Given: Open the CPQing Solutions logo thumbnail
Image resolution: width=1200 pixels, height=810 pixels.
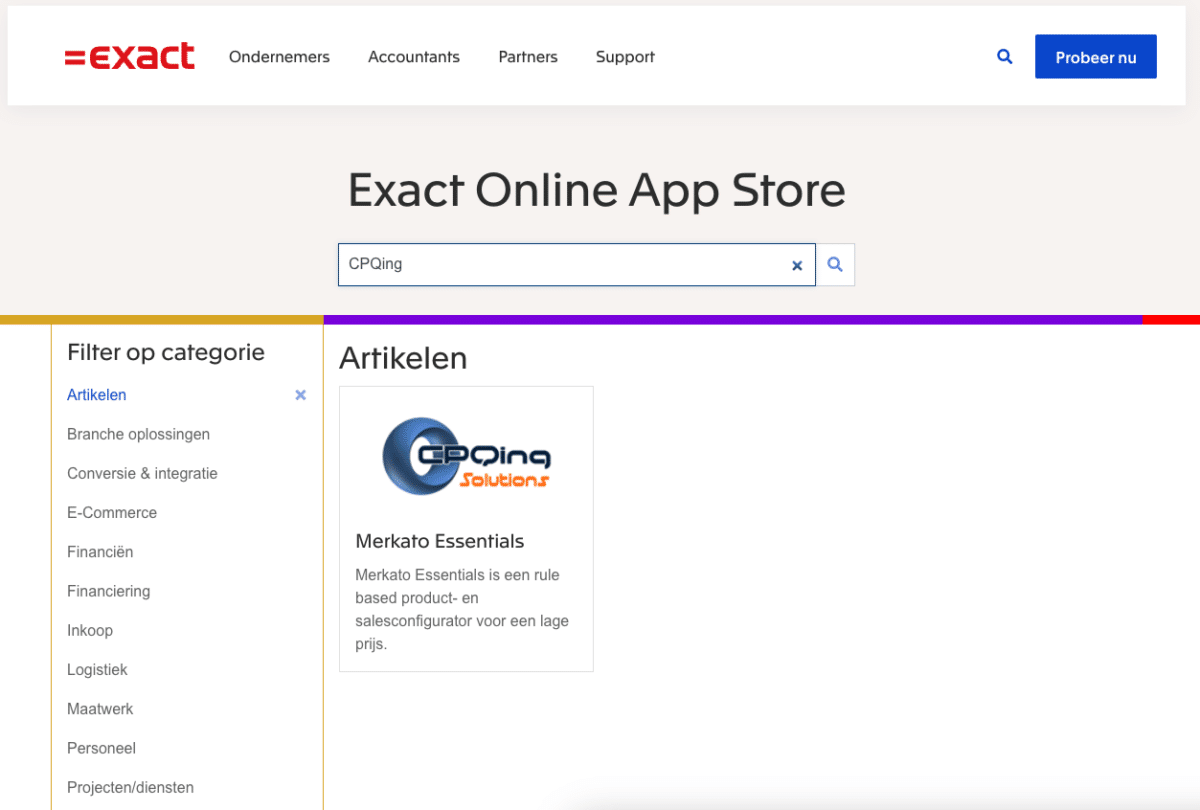Looking at the screenshot, I should click(x=466, y=456).
